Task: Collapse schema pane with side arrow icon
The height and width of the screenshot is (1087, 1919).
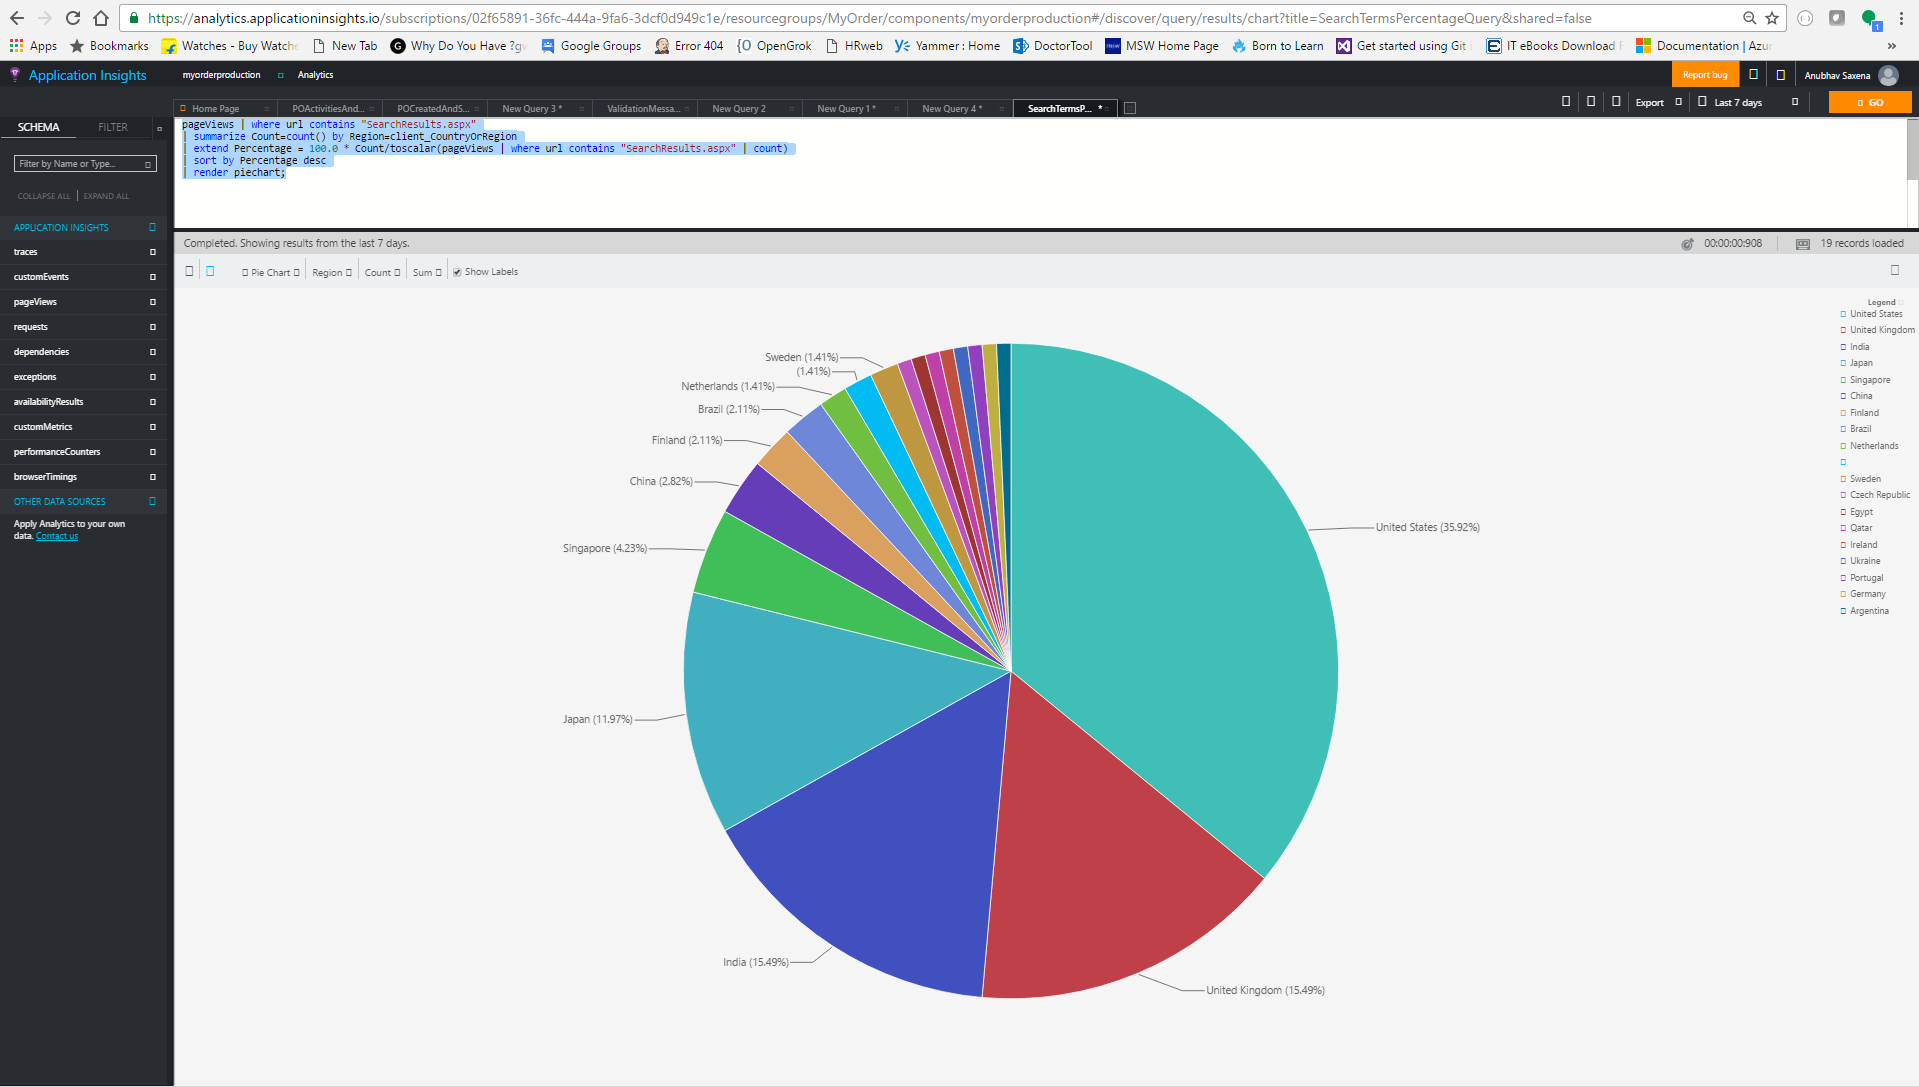Action: point(159,128)
